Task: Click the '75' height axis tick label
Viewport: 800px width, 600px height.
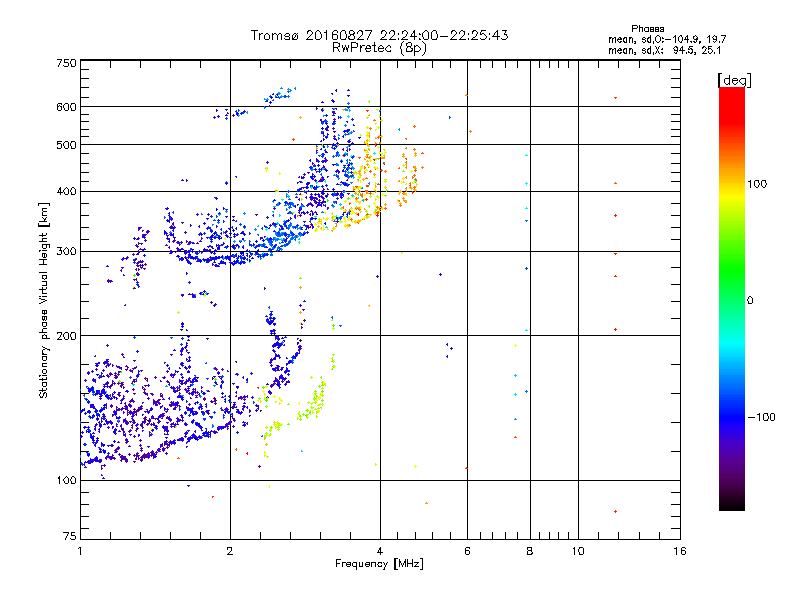Action: tap(70, 536)
